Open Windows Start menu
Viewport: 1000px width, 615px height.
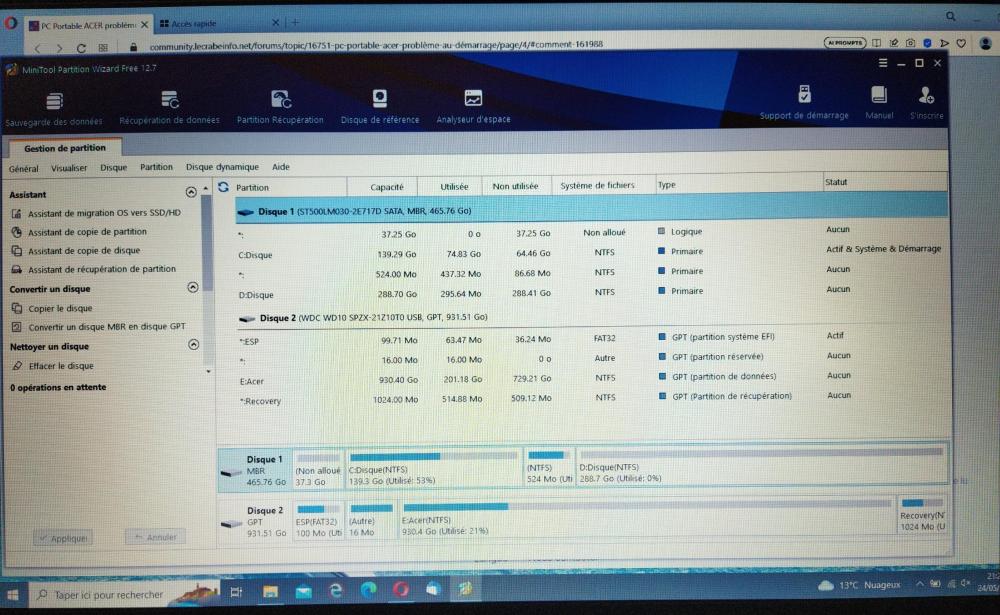point(12,595)
